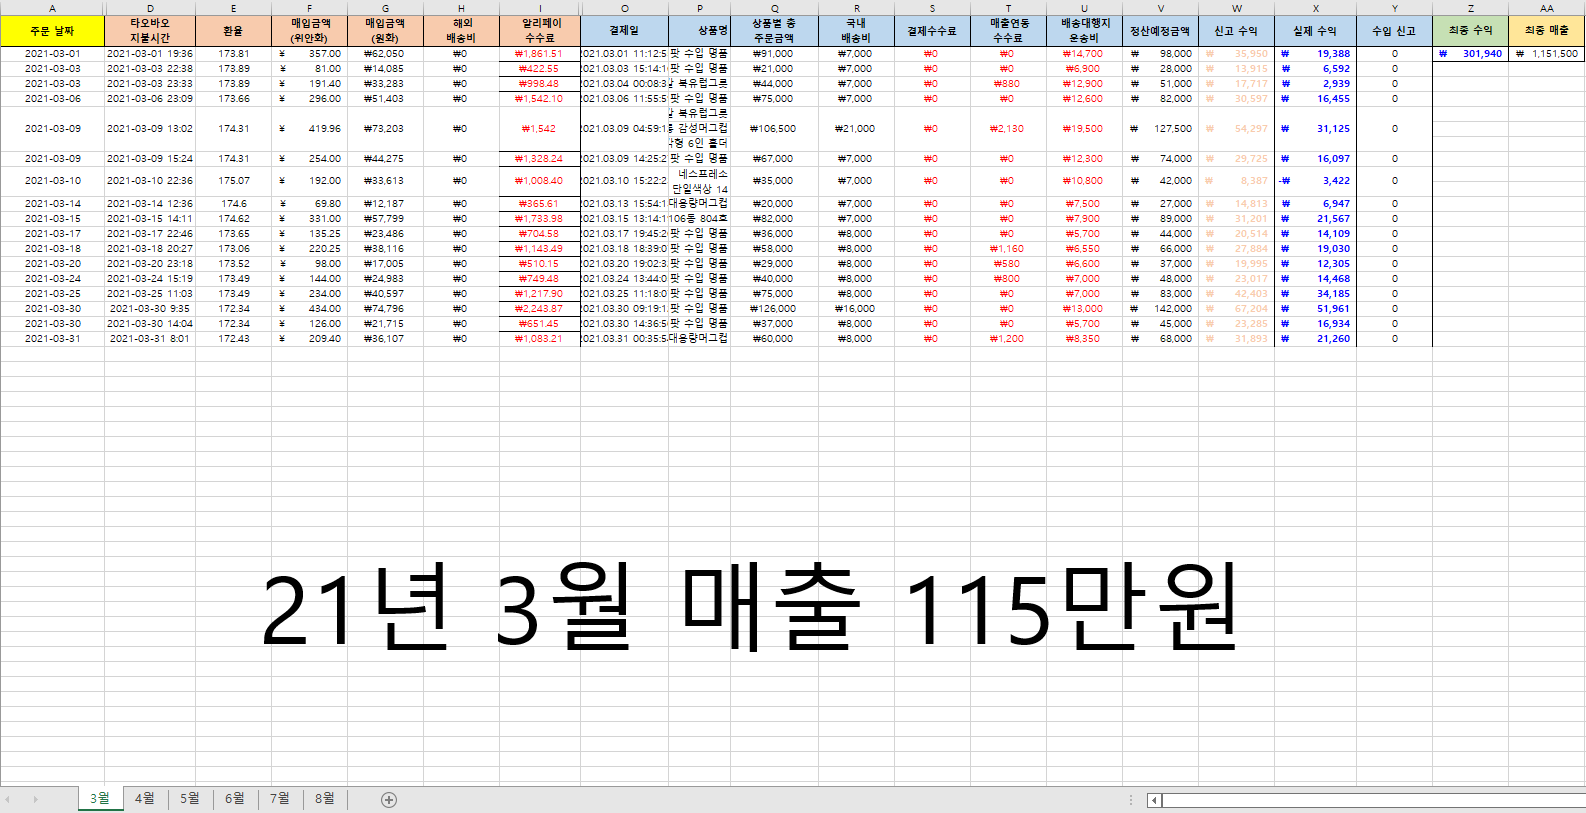
Task: Click the tab-bar split handle dots
Action: click(1131, 800)
